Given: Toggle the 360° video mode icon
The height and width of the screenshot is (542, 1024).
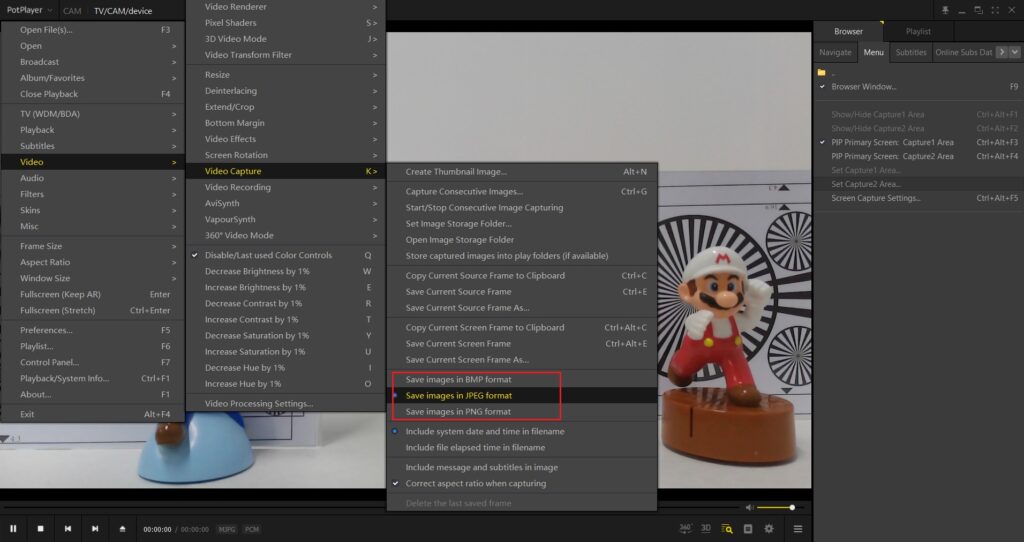Looking at the screenshot, I should 685,528.
